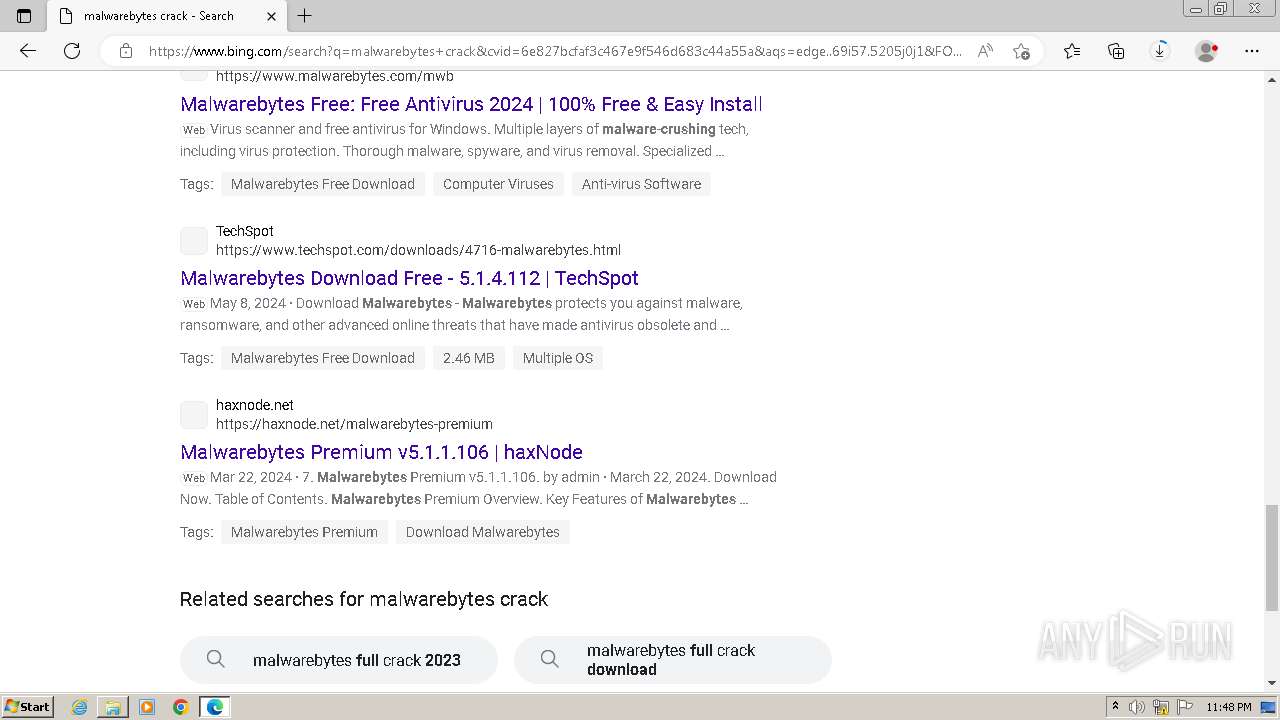Open Action Center flag icon

coord(1184,707)
